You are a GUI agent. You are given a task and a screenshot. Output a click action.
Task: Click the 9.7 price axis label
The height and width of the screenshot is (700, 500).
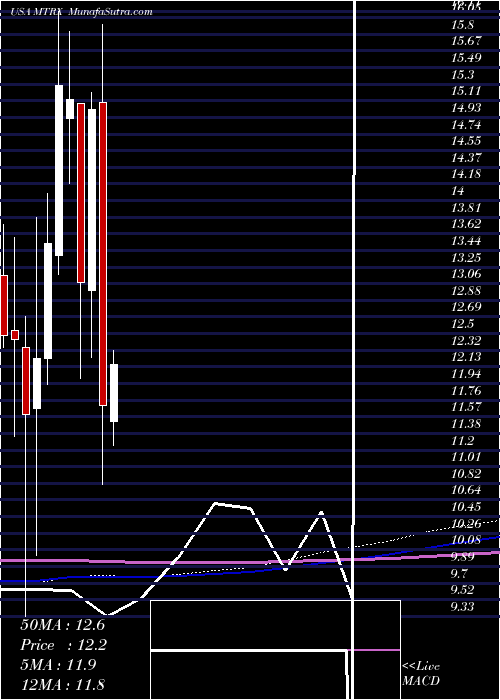pos(461,573)
